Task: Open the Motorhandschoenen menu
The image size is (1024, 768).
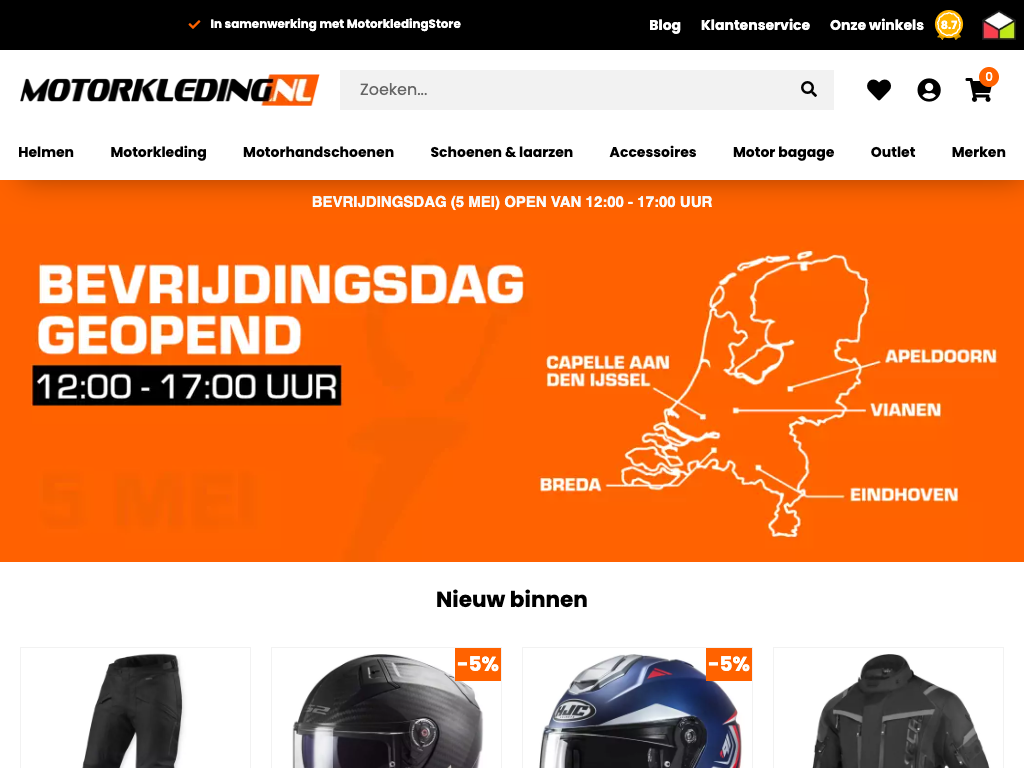Action: [318, 152]
